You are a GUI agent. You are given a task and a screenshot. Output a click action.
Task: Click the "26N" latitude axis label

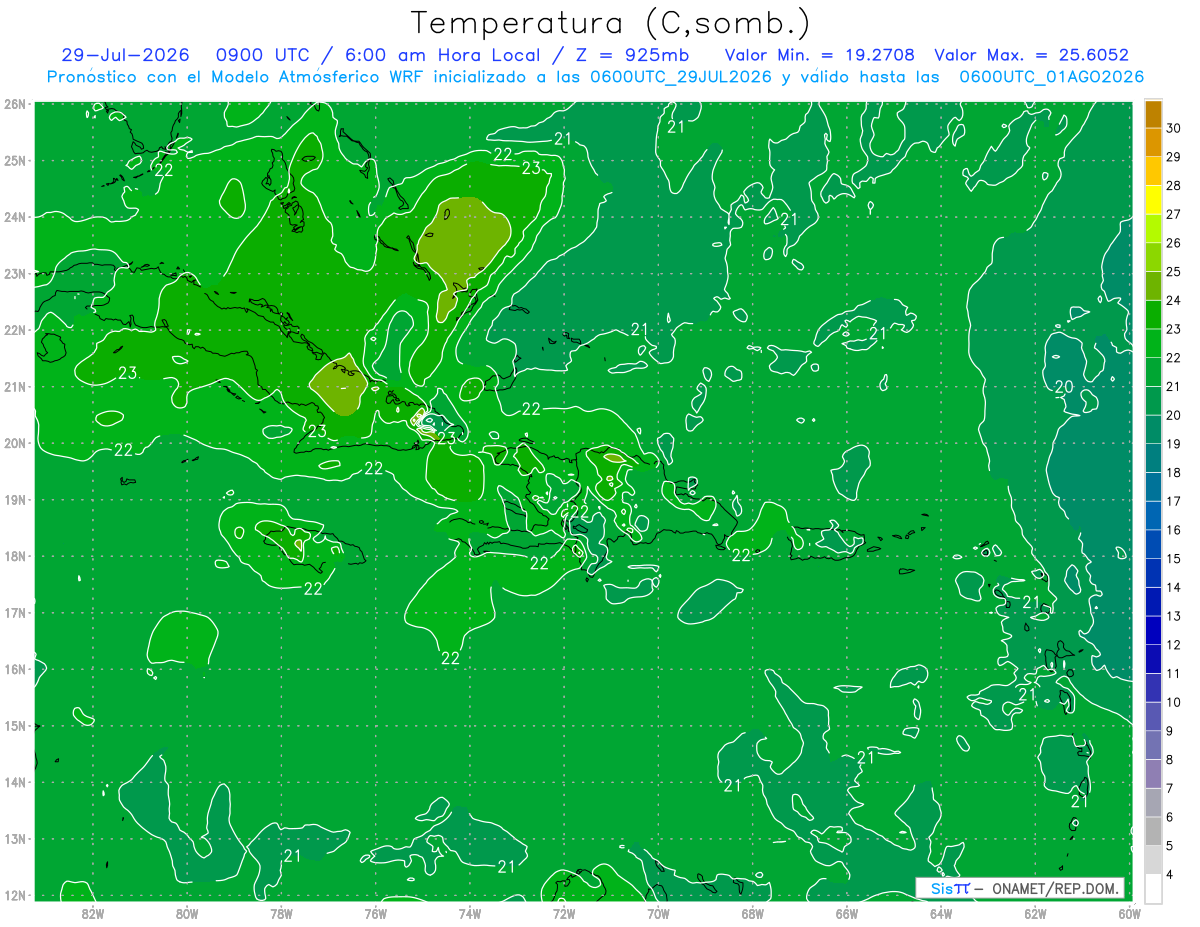coord(15,104)
